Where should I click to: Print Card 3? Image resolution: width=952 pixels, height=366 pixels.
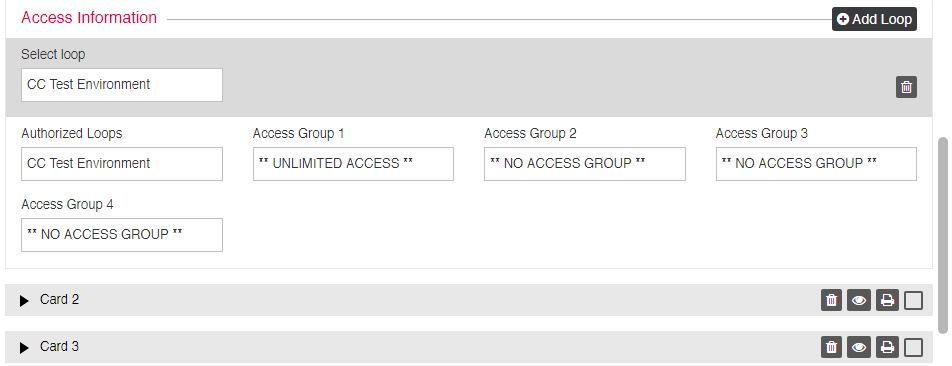coord(887,347)
